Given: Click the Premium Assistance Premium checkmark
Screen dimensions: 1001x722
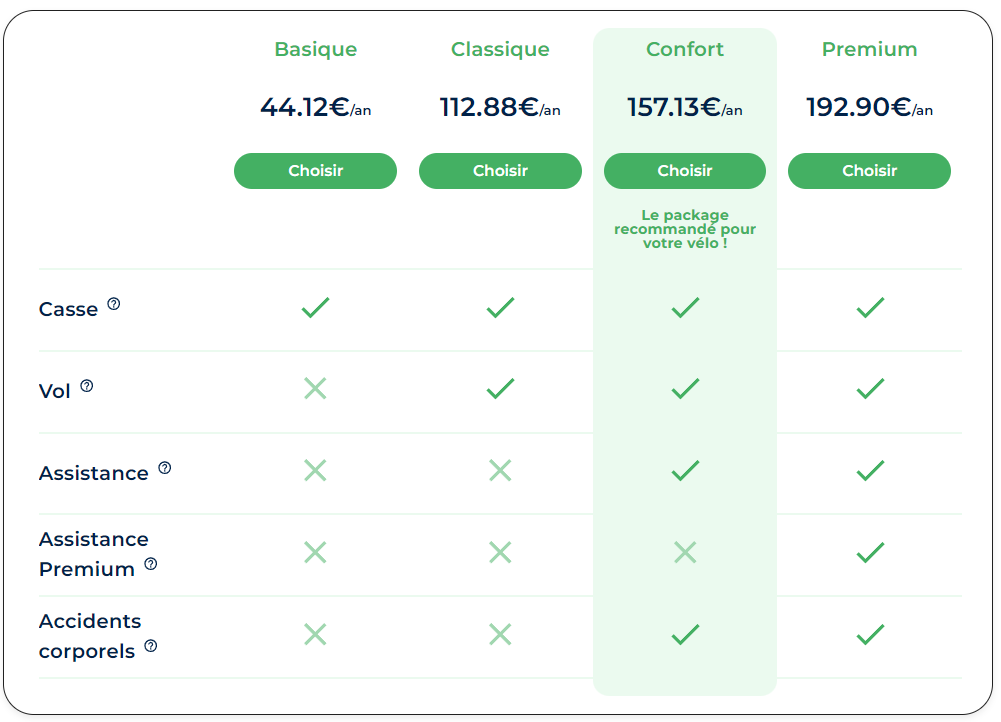Looking at the screenshot, I should click(x=870, y=552).
